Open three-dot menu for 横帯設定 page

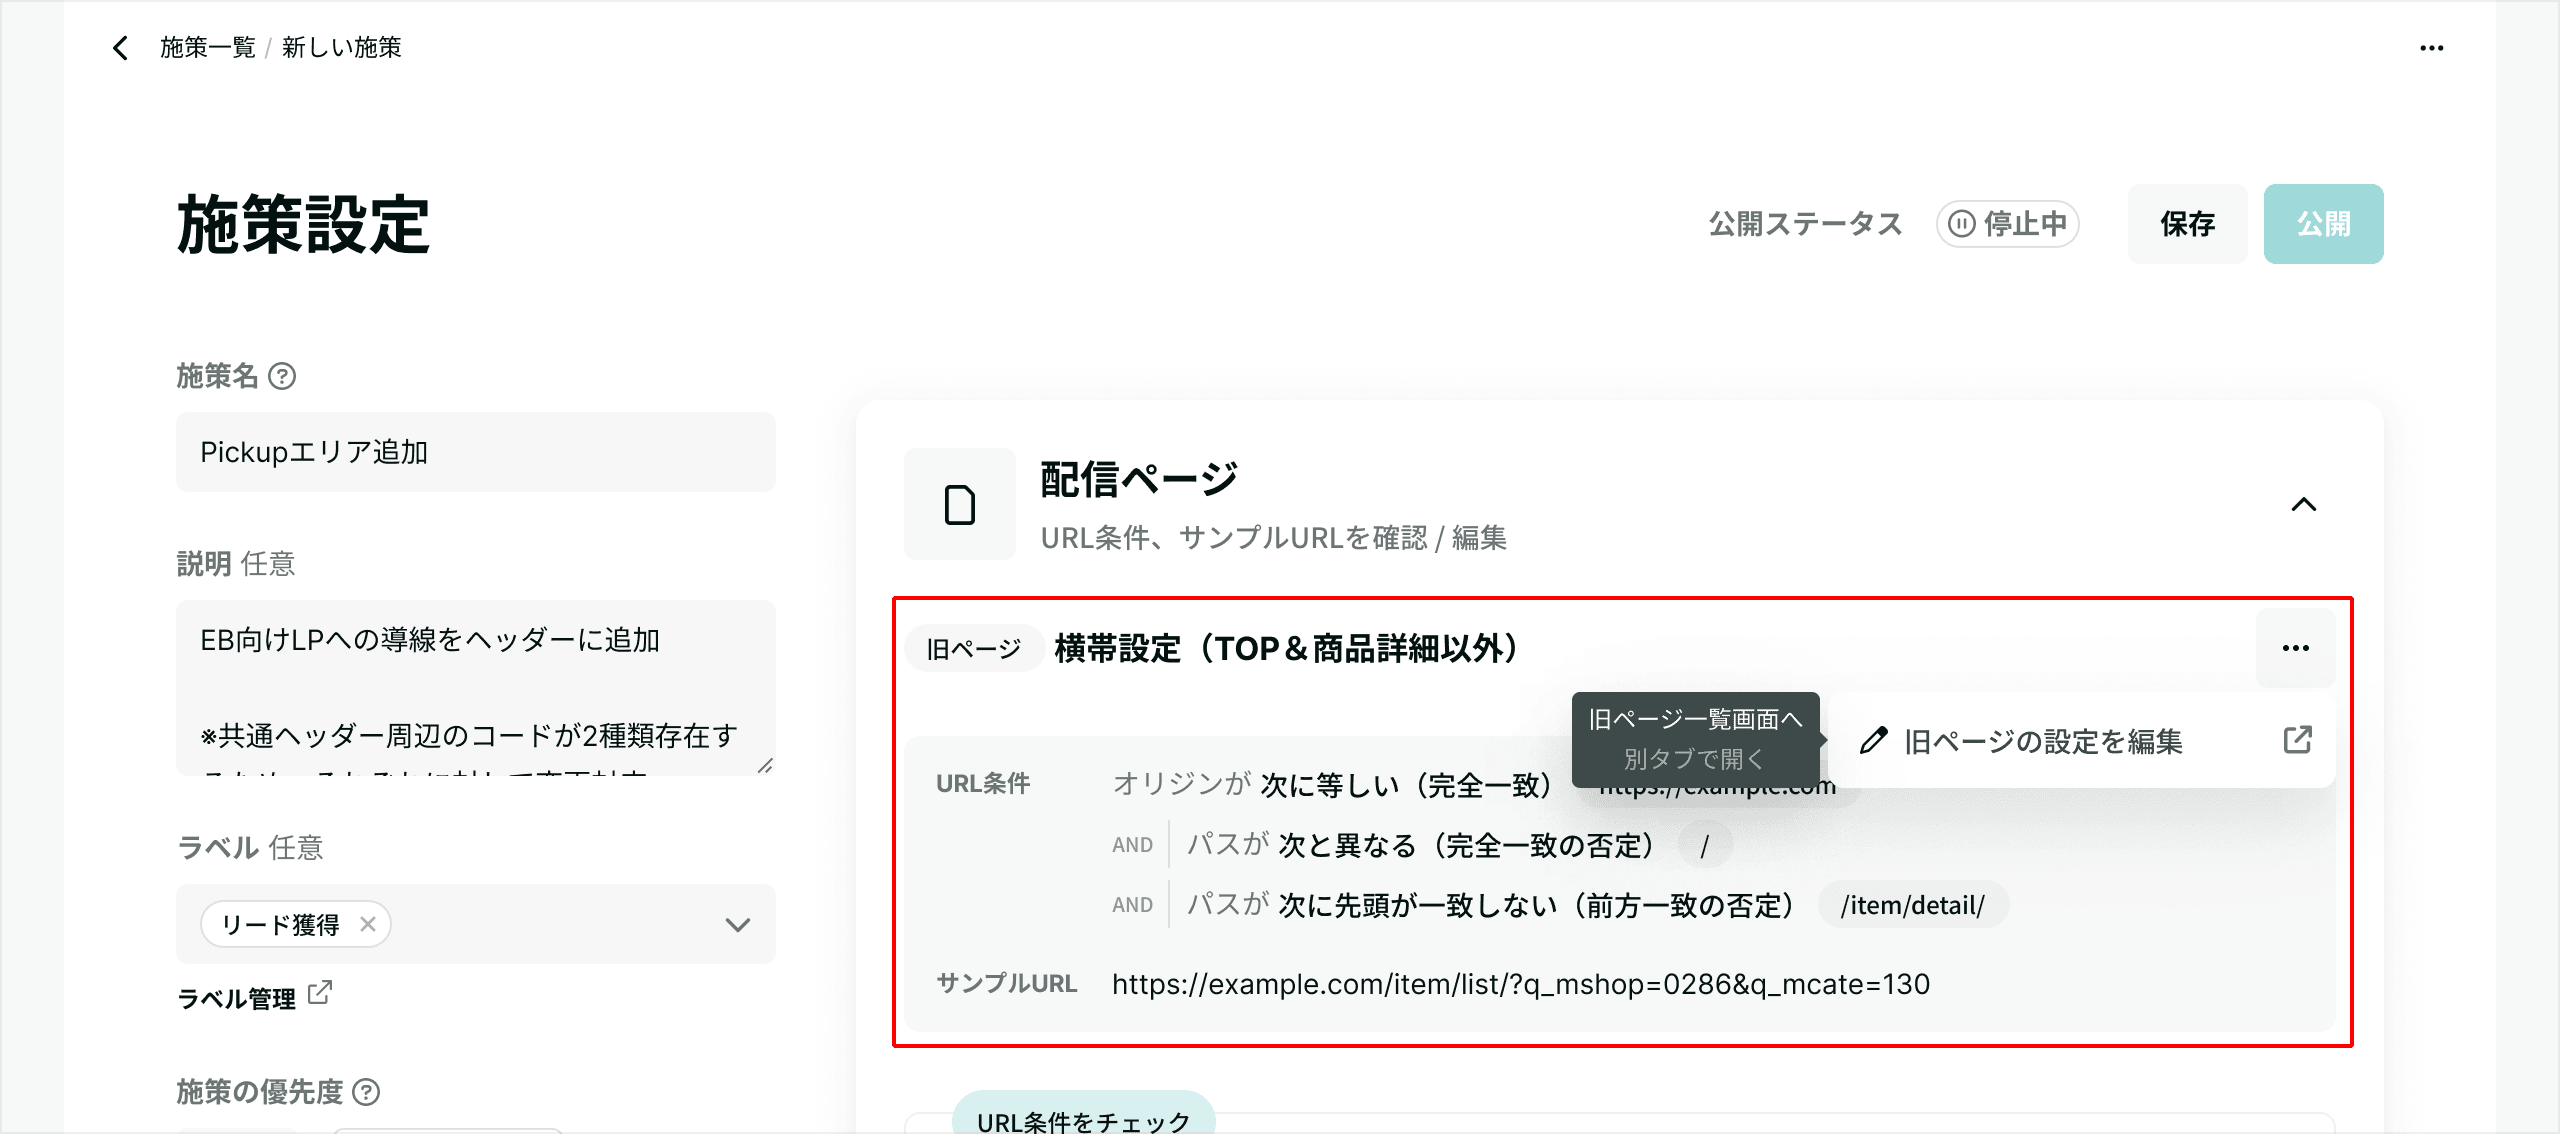point(2295,648)
